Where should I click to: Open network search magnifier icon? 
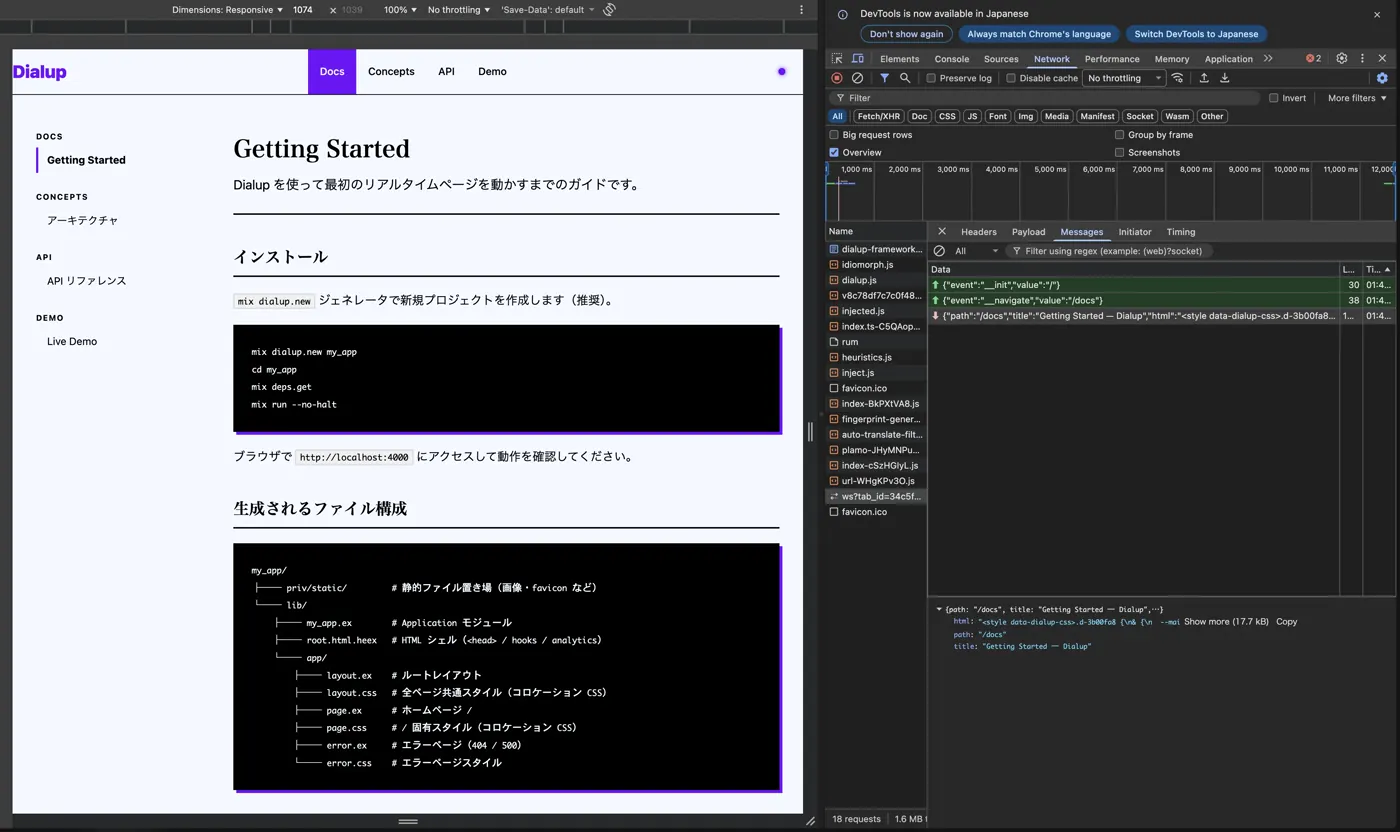[x=905, y=78]
